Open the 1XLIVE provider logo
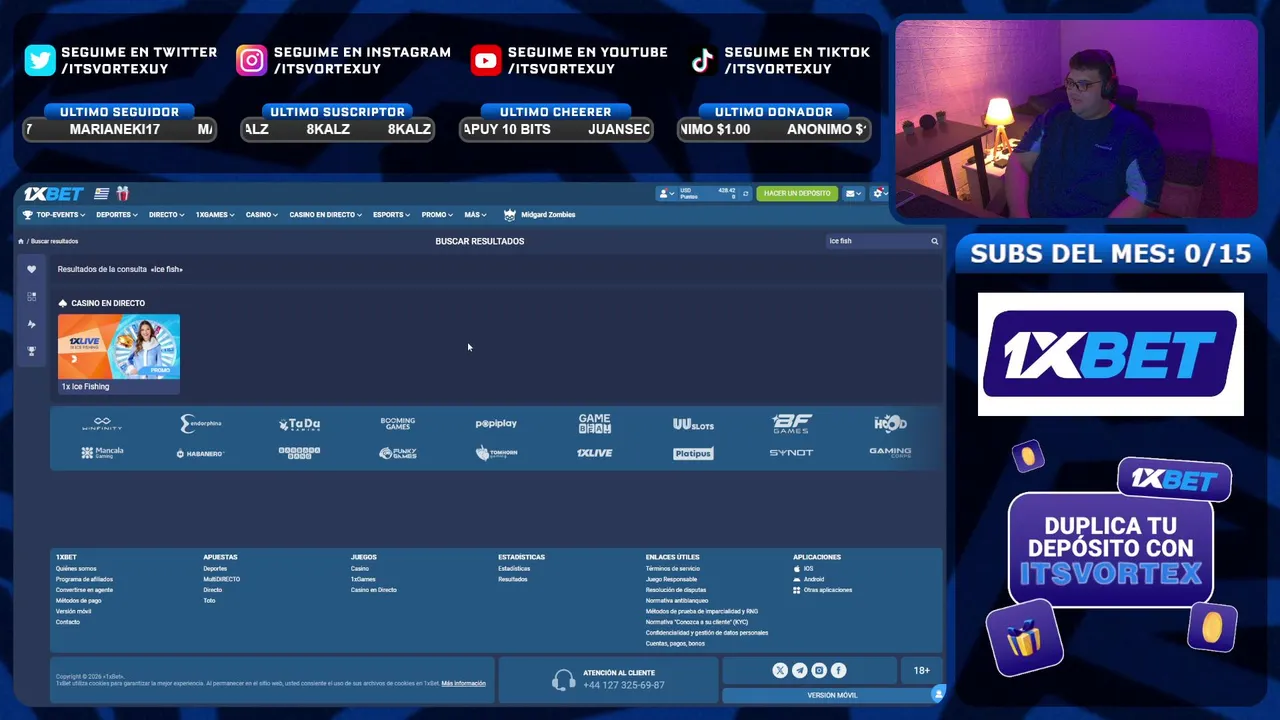The height and width of the screenshot is (720, 1280). (x=594, y=453)
